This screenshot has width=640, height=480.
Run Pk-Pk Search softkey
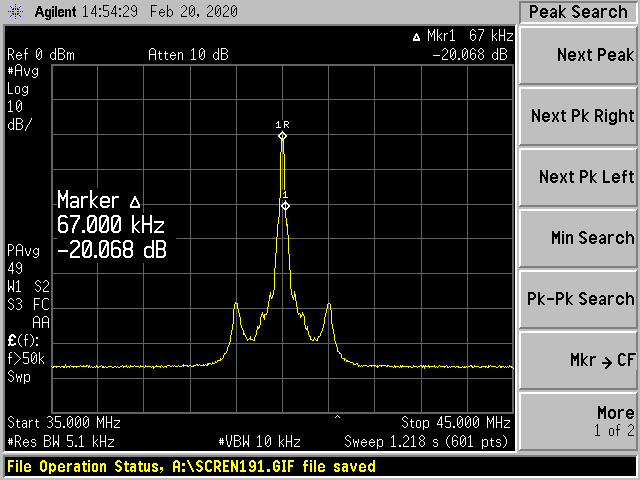(x=580, y=299)
